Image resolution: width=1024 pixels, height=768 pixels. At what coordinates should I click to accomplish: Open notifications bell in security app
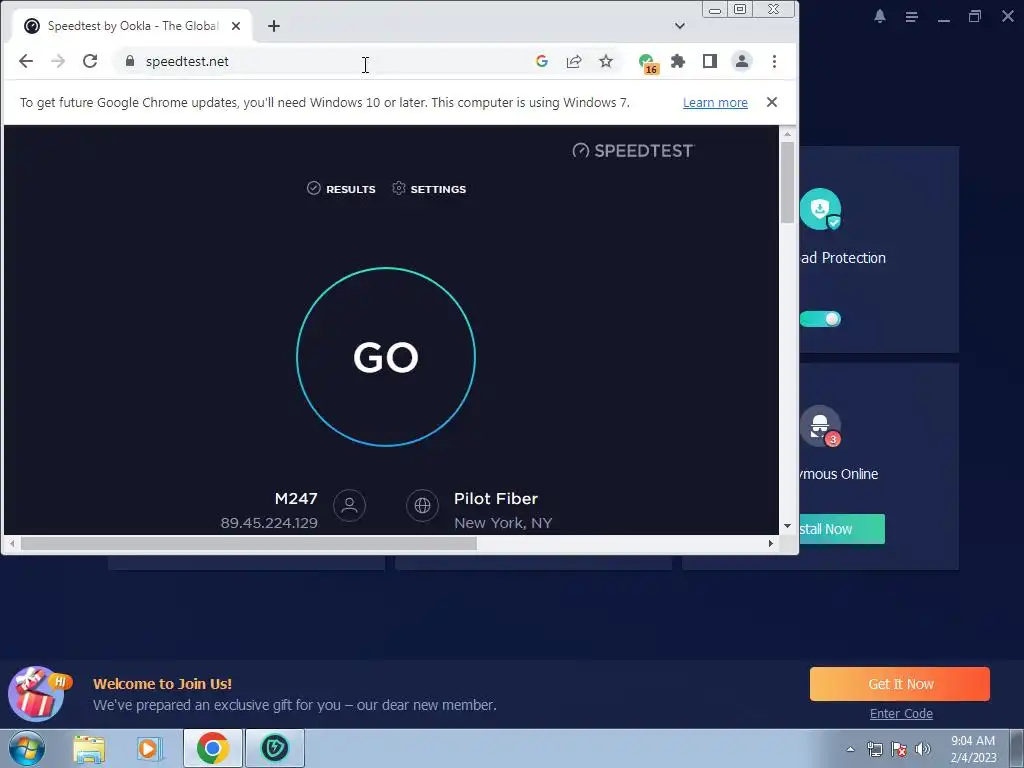[x=880, y=17]
